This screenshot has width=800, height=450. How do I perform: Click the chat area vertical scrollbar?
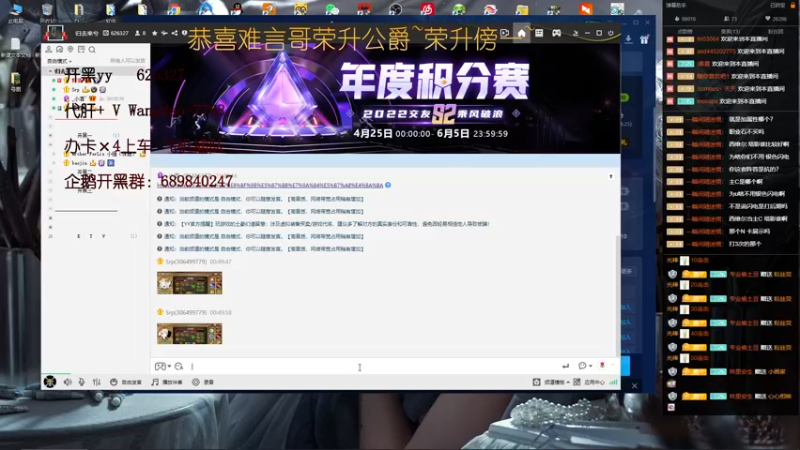tap(618, 296)
